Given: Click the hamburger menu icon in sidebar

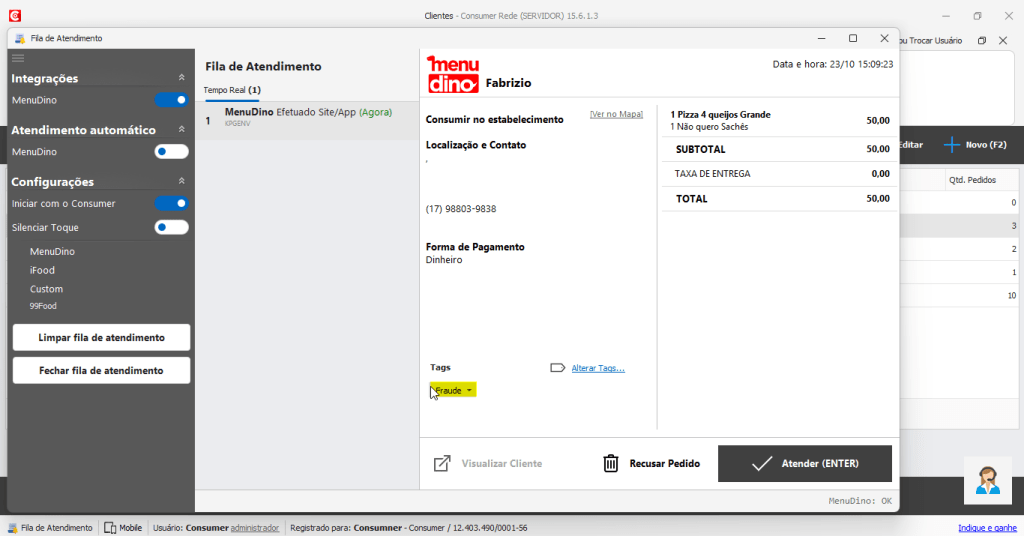Looking at the screenshot, I should [18, 59].
